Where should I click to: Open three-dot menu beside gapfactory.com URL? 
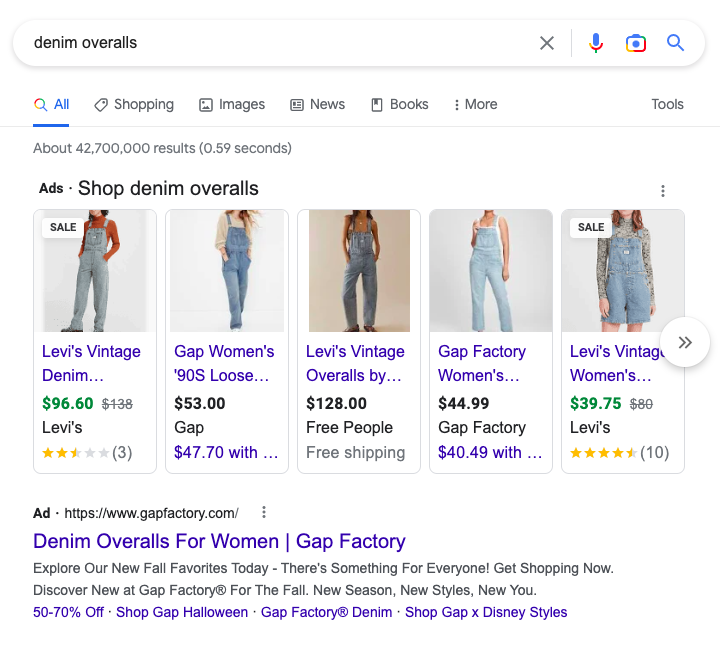(264, 513)
